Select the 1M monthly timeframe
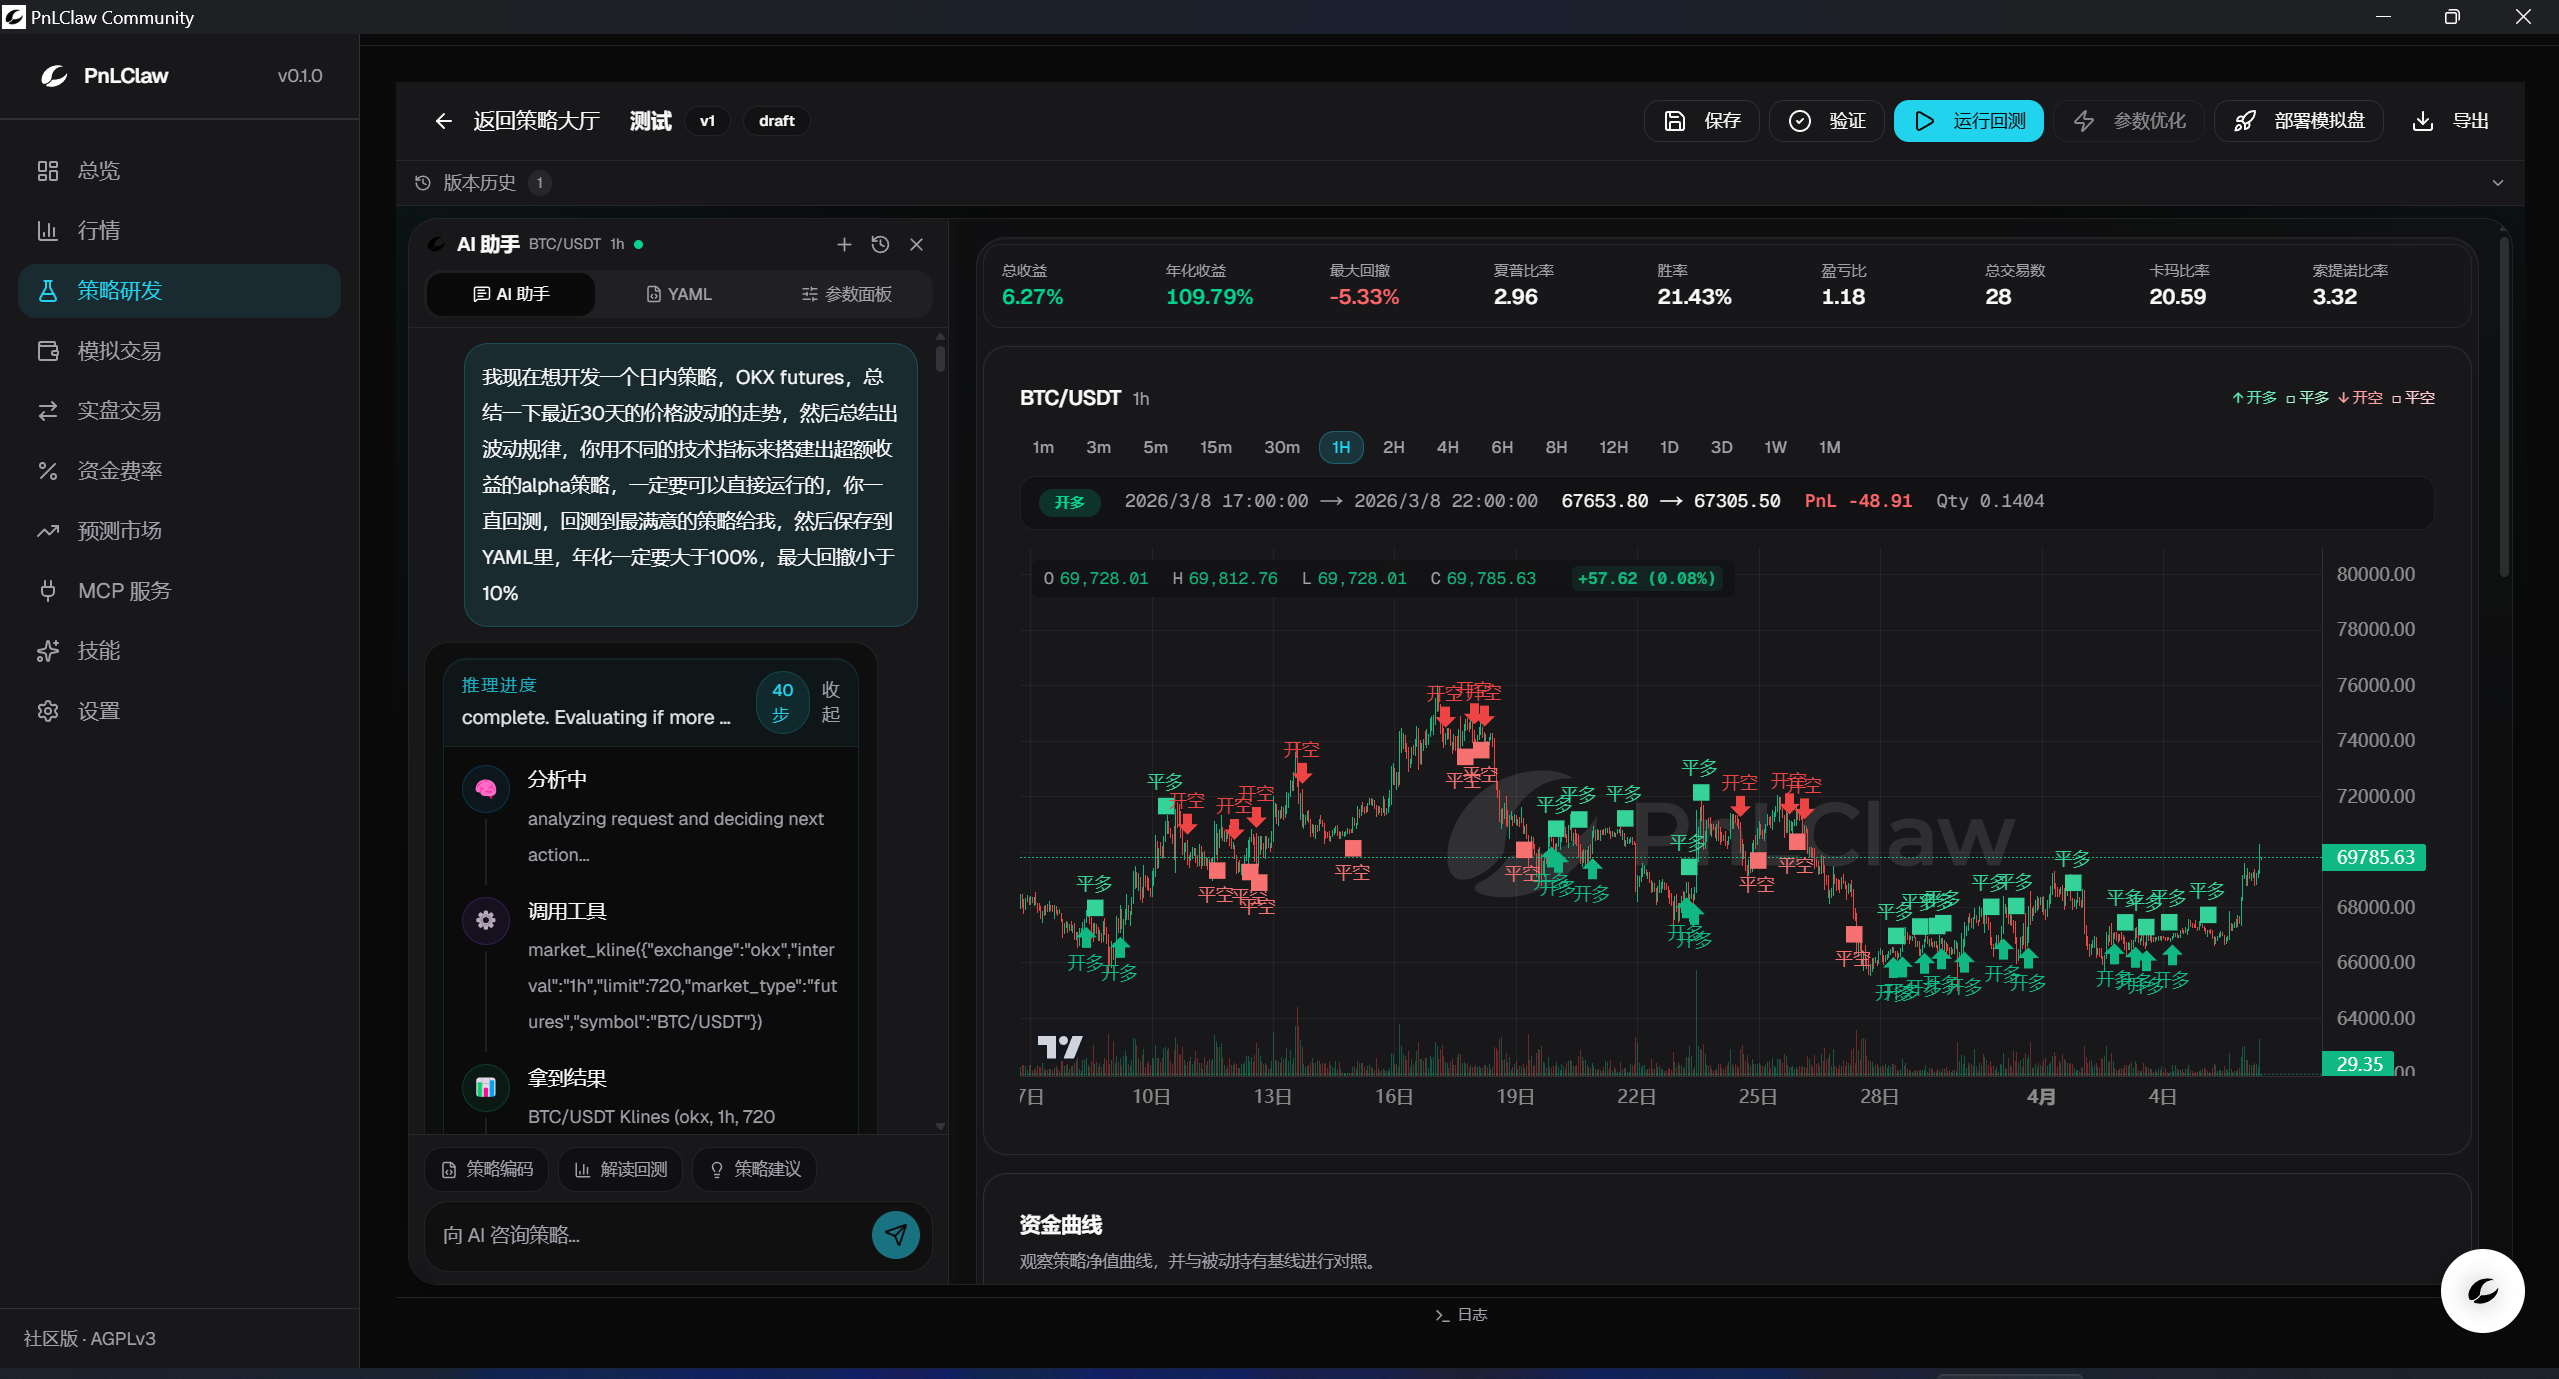 1829,448
